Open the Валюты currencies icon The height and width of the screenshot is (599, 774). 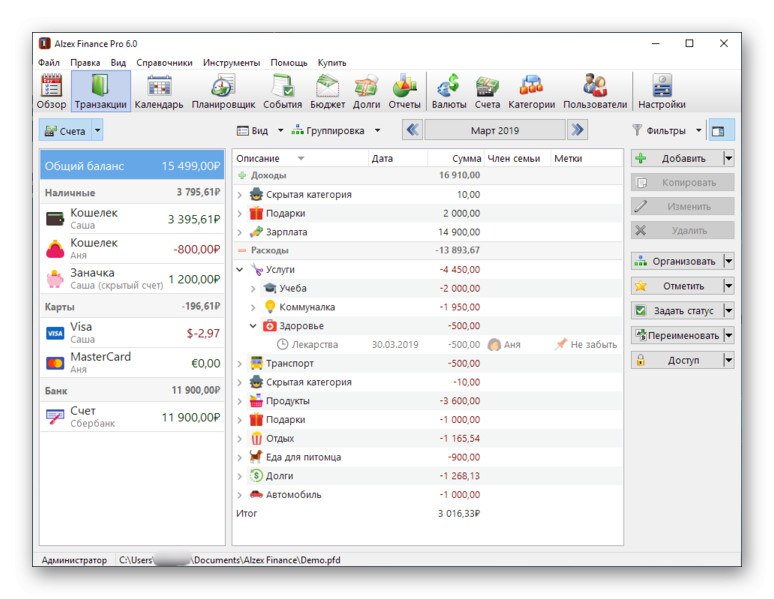point(449,91)
